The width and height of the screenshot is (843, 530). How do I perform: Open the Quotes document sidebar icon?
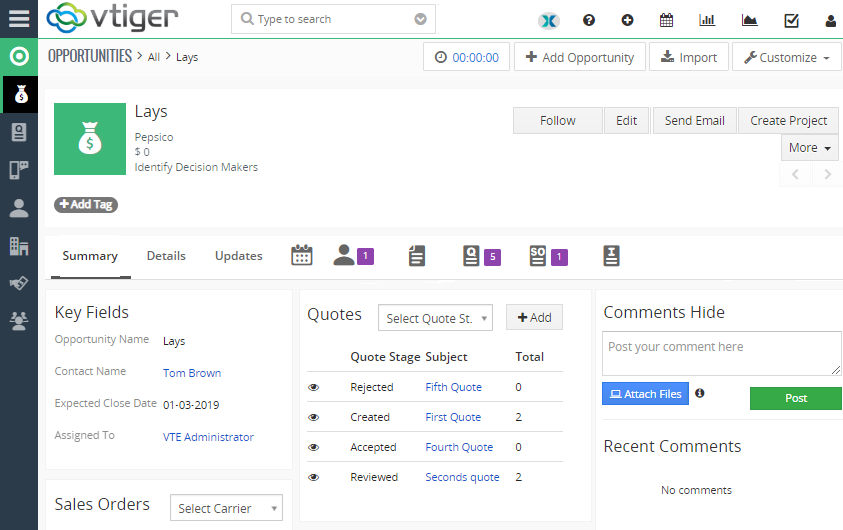click(x=19, y=132)
